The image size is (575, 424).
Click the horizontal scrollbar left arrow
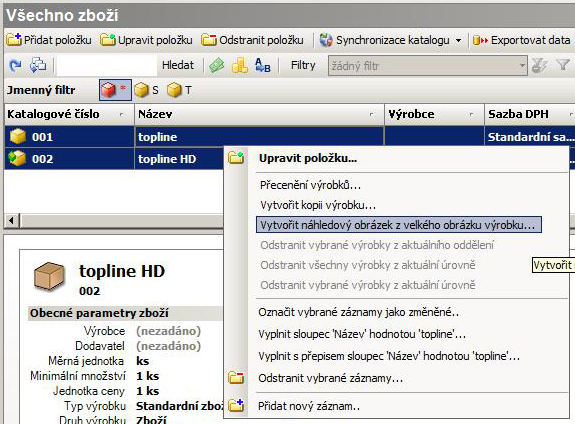(11, 220)
